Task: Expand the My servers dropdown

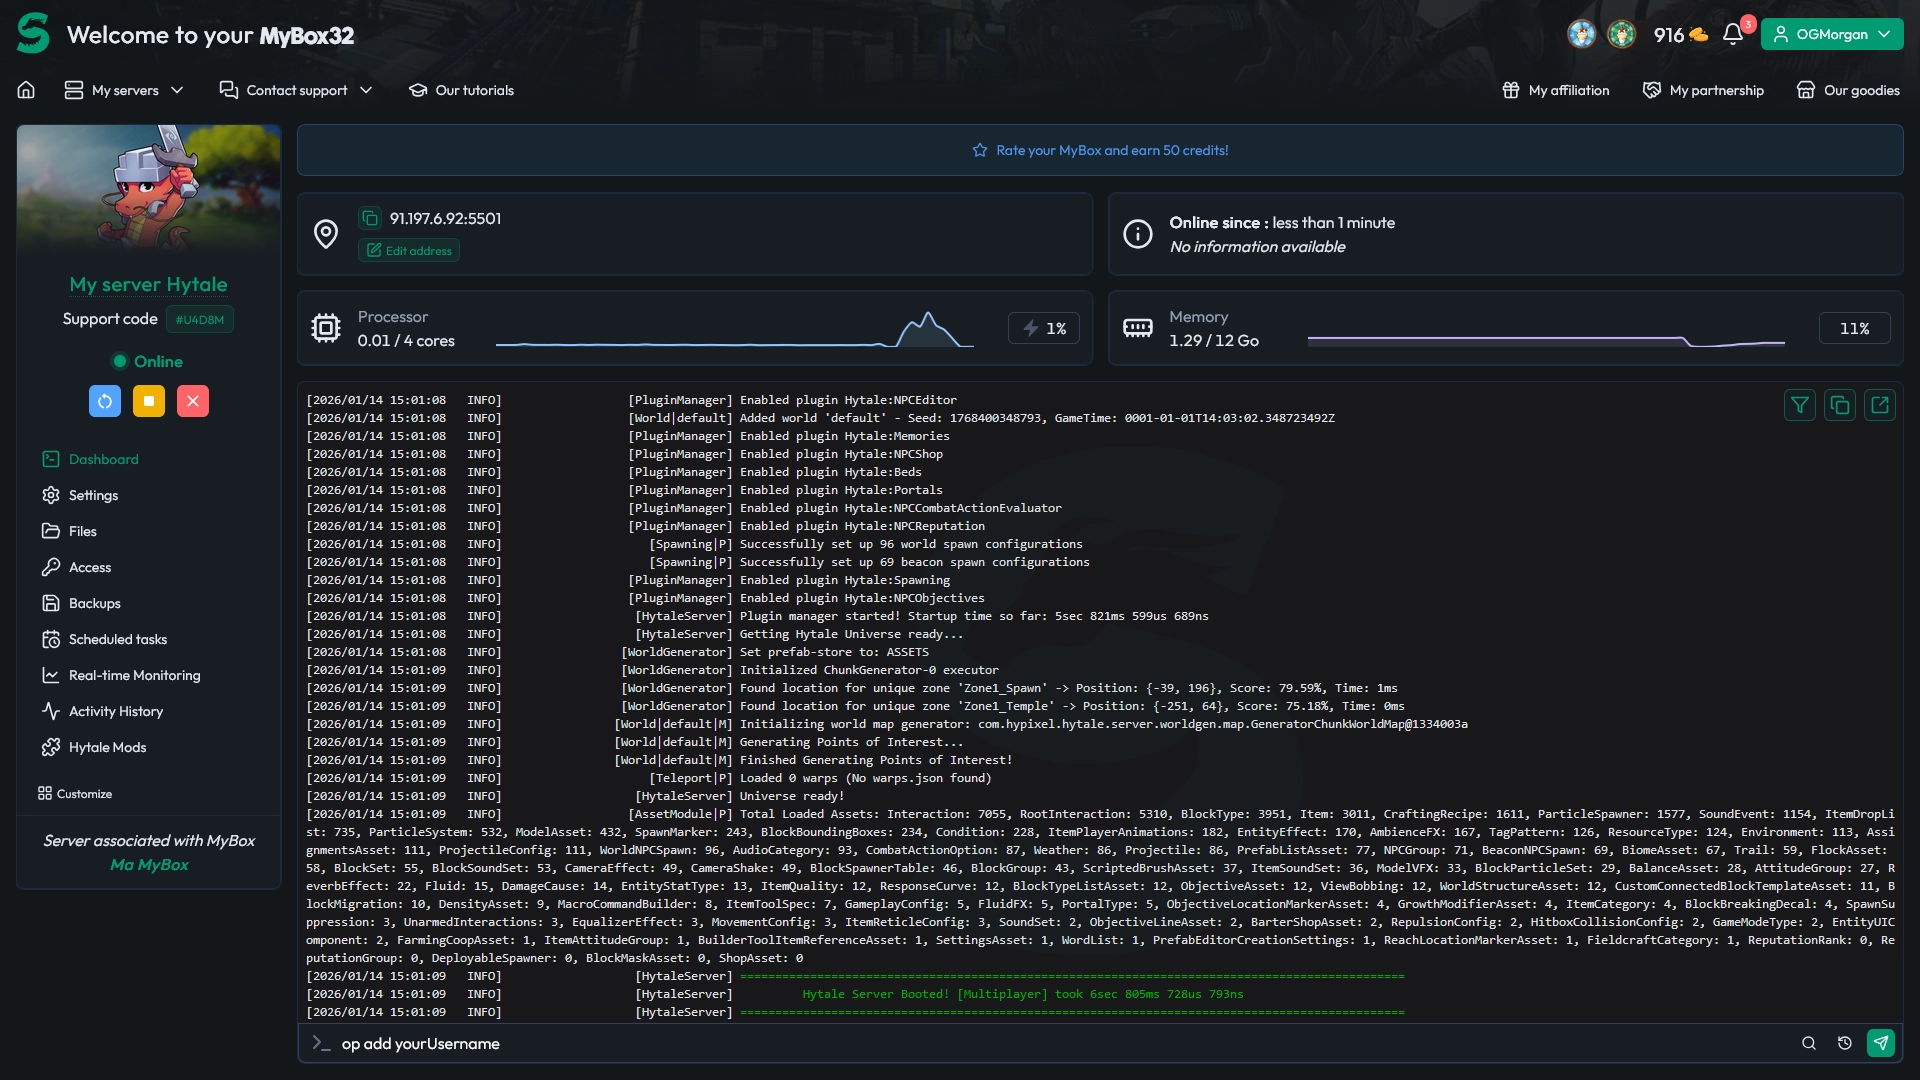Action: coord(124,90)
